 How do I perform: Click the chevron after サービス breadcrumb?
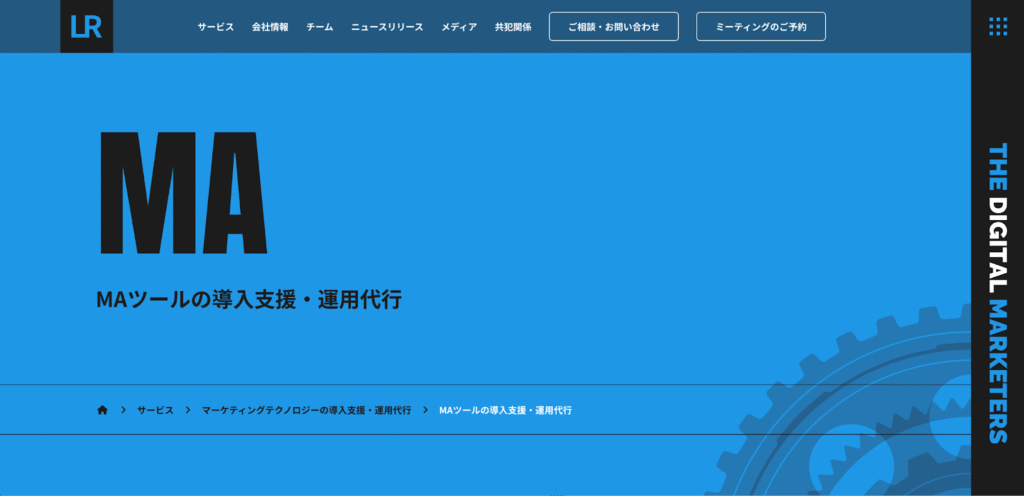[188, 410]
